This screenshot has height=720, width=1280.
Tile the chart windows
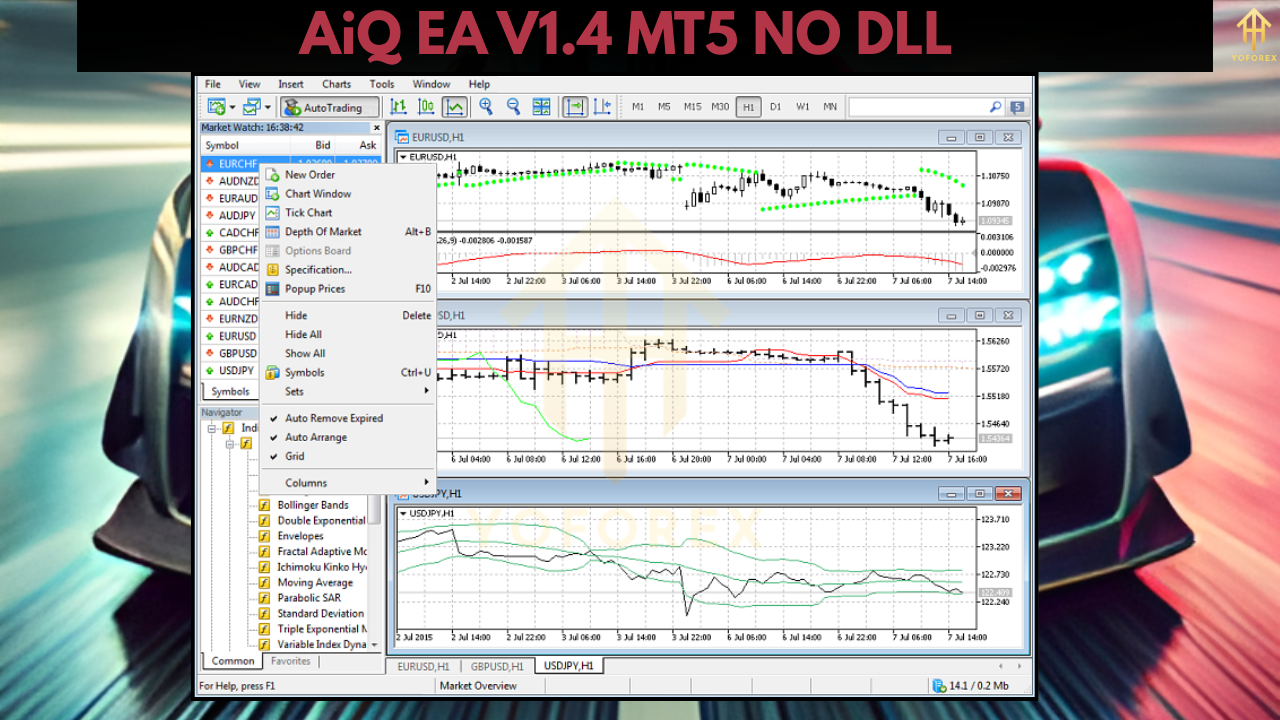coord(540,107)
